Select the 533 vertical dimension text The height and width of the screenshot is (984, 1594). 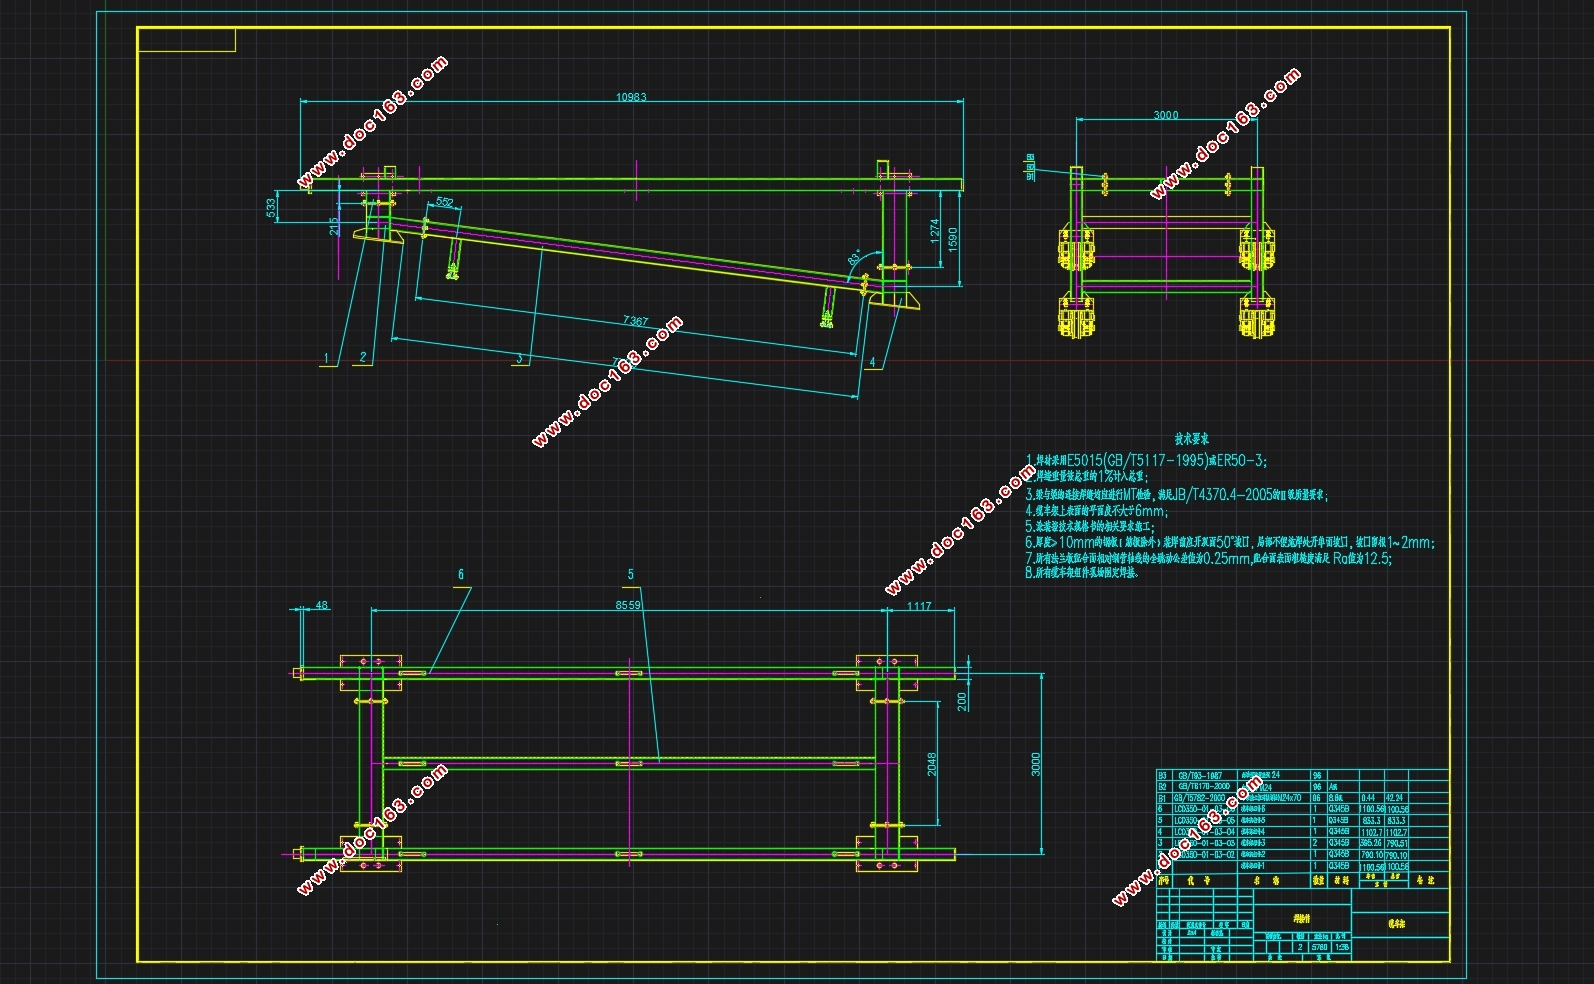[x=270, y=208]
